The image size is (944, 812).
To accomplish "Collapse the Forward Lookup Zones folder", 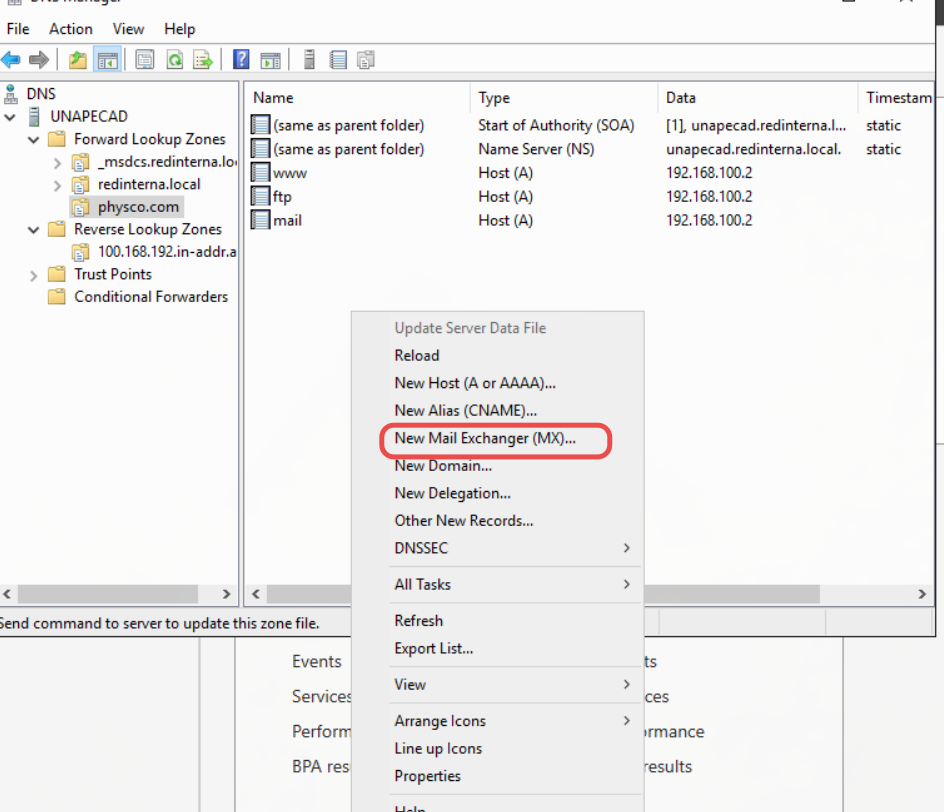I will pyautogui.click(x=34, y=140).
